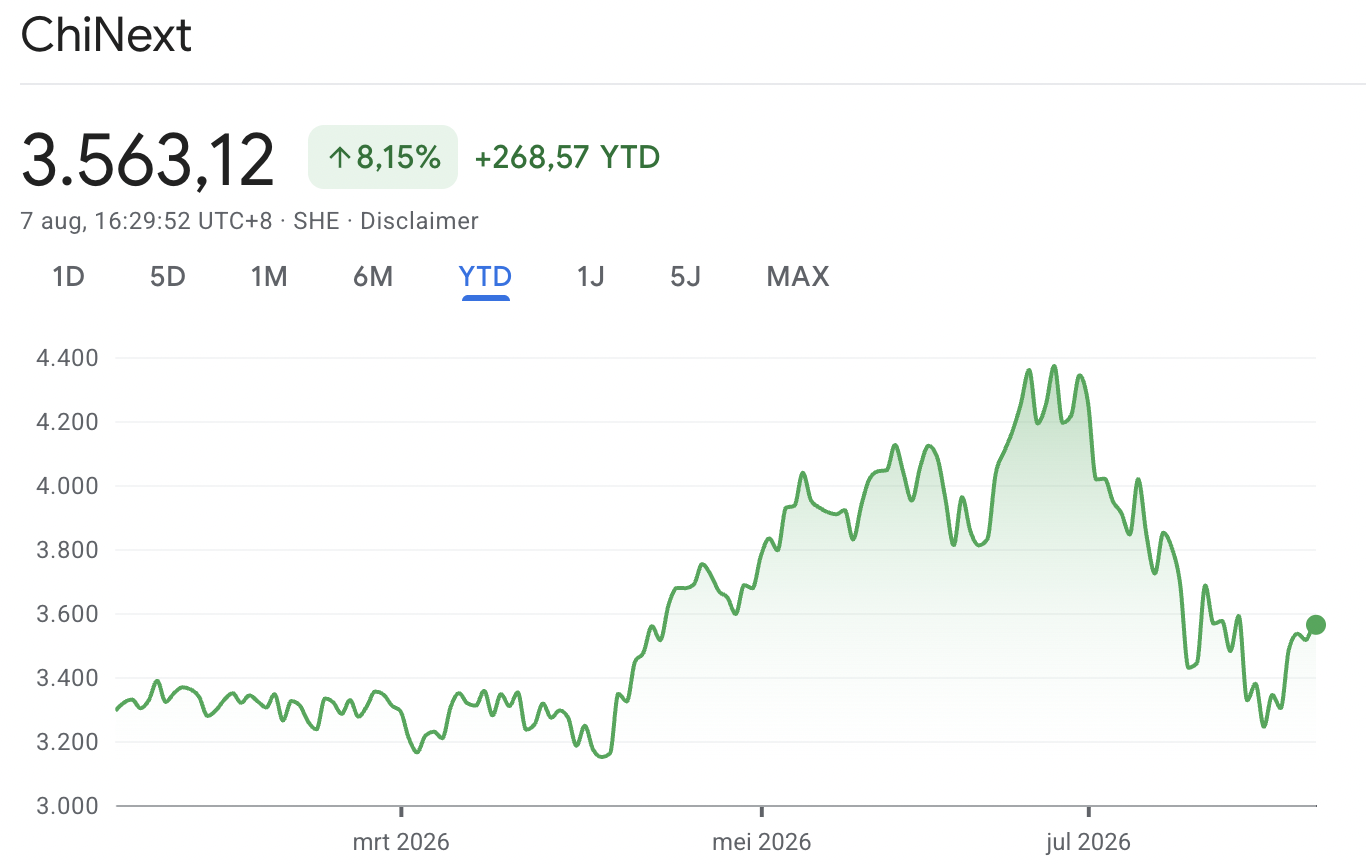
Task: Click the 3.563,12 index value
Action: [x=148, y=160]
